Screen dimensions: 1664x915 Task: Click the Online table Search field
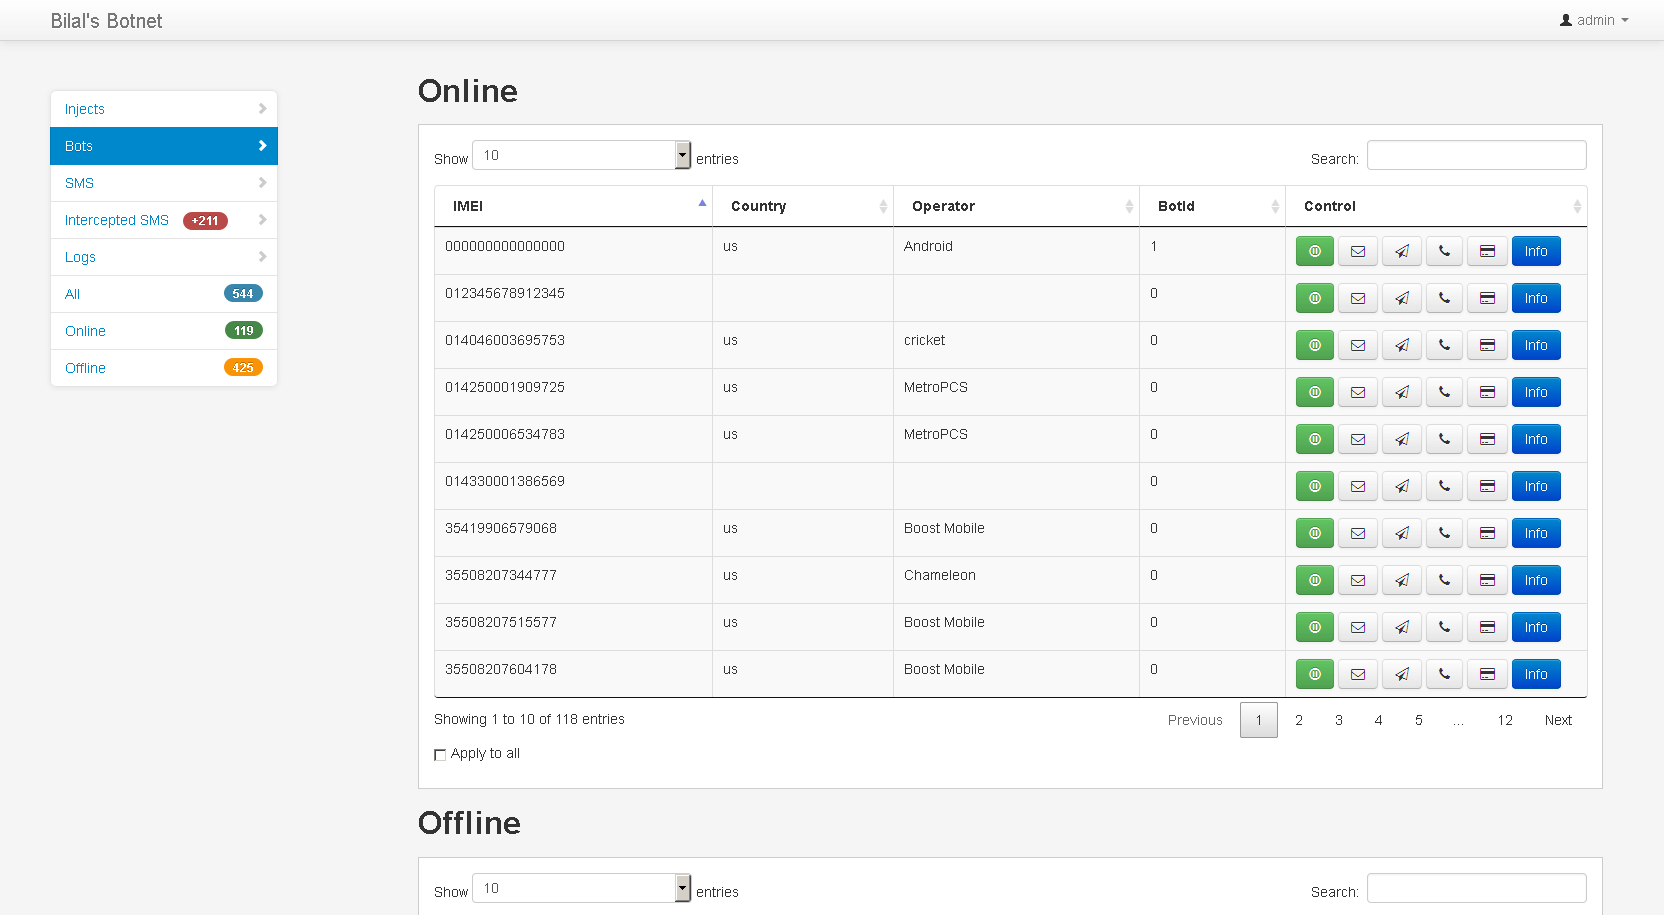tap(1475, 155)
